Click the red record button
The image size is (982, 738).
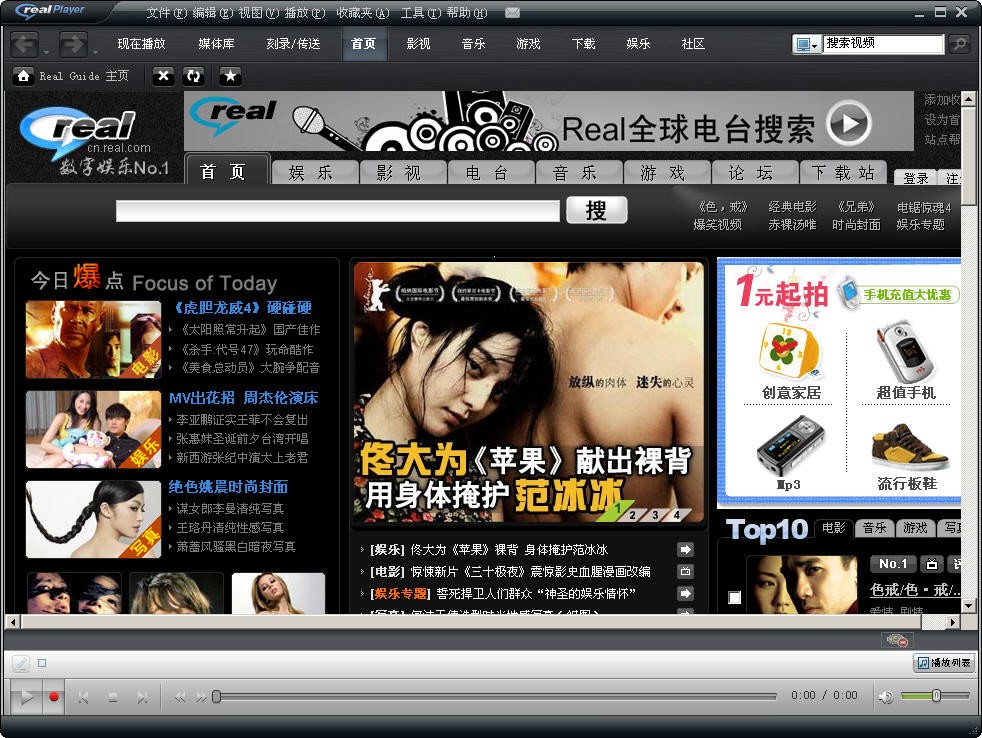54,696
